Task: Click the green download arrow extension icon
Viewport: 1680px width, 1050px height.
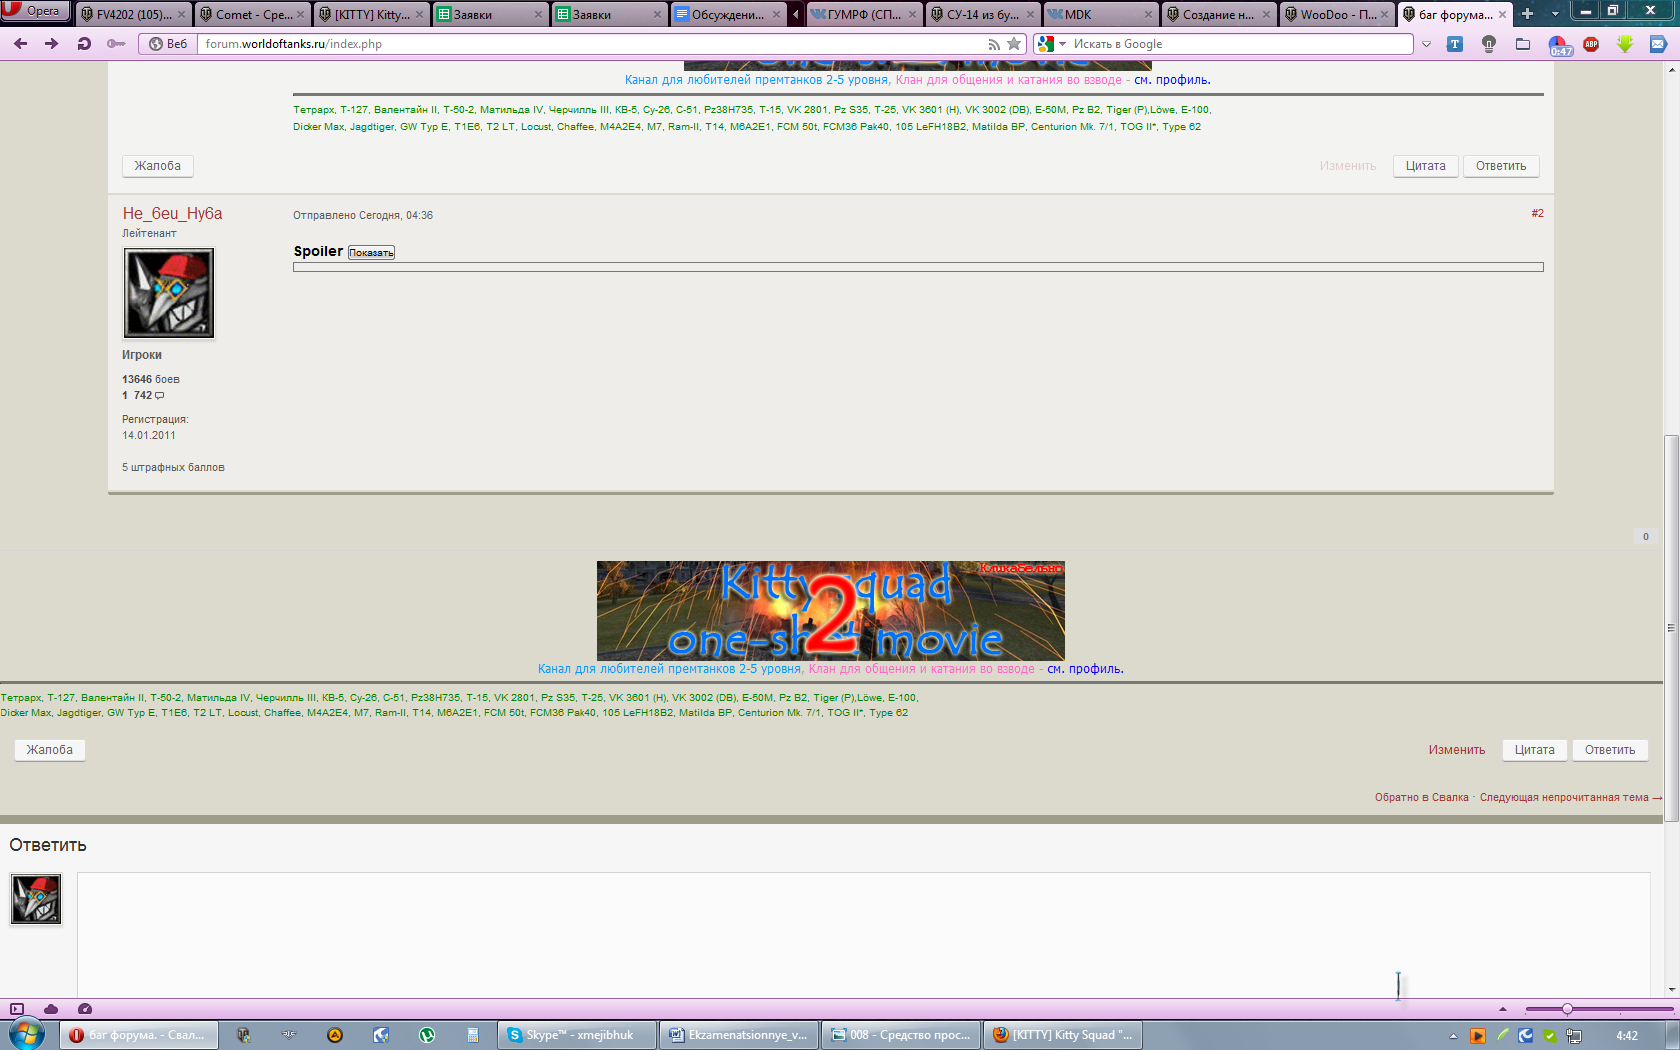Action: coord(1625,44)
